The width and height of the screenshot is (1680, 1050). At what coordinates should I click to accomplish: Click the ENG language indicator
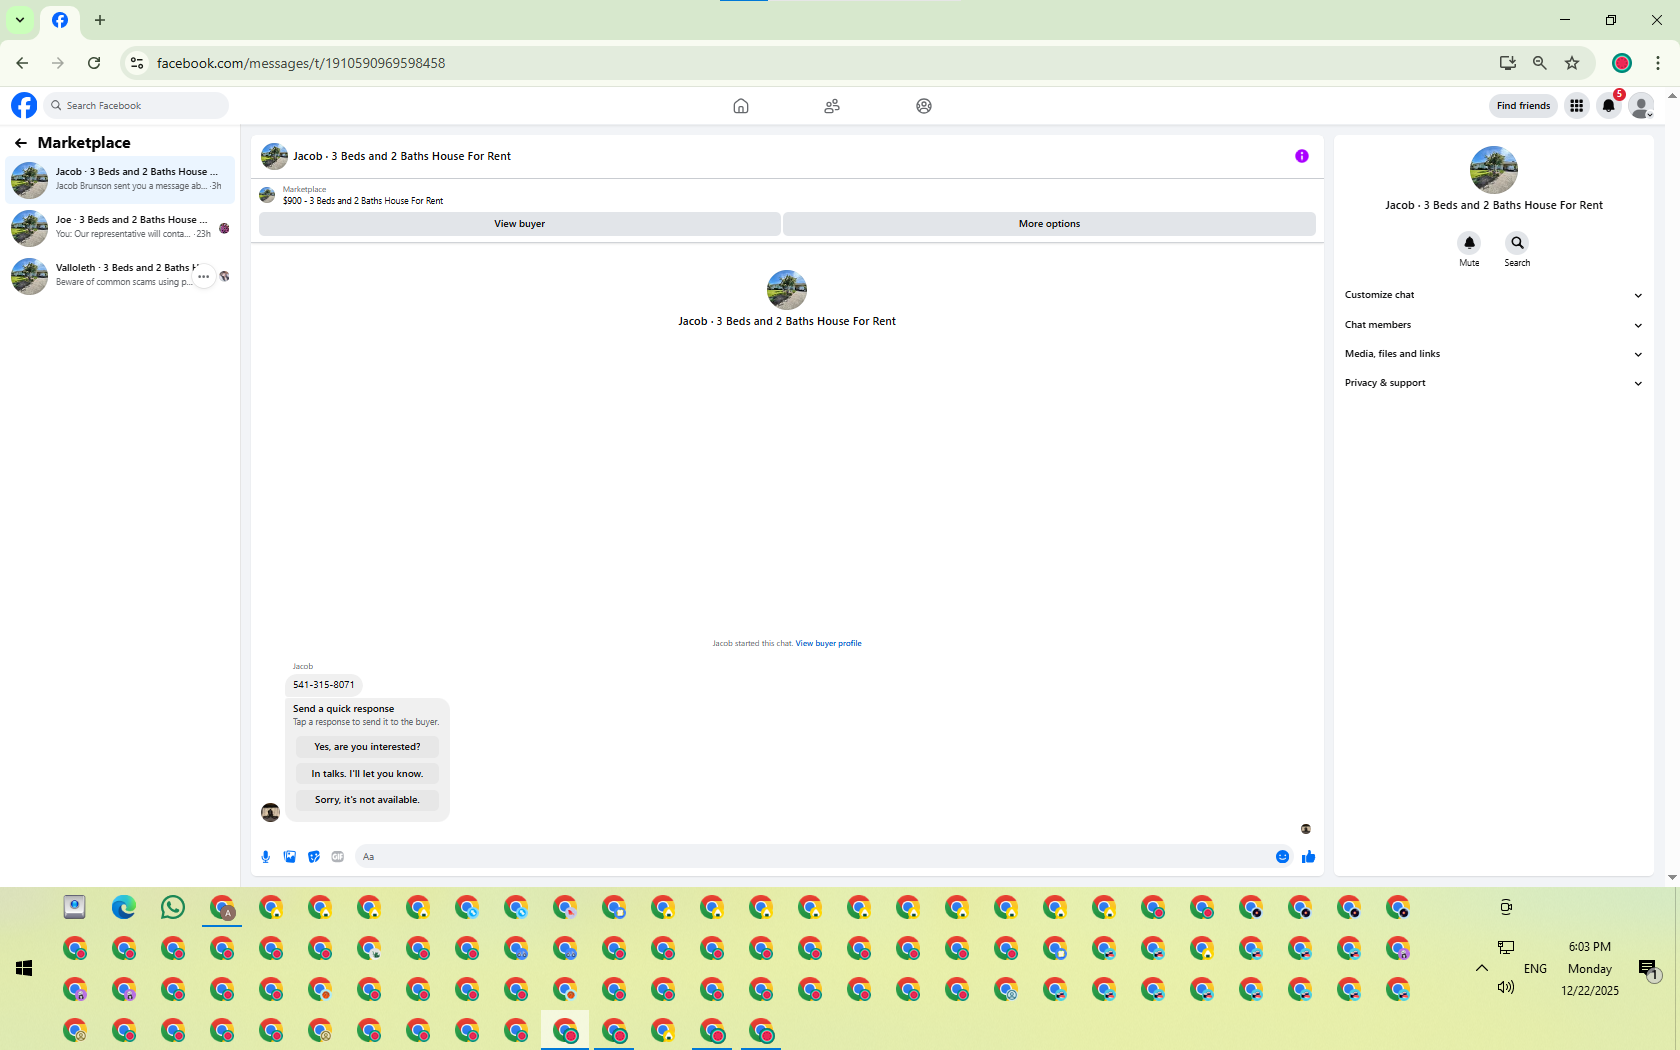pos(1535,969)
